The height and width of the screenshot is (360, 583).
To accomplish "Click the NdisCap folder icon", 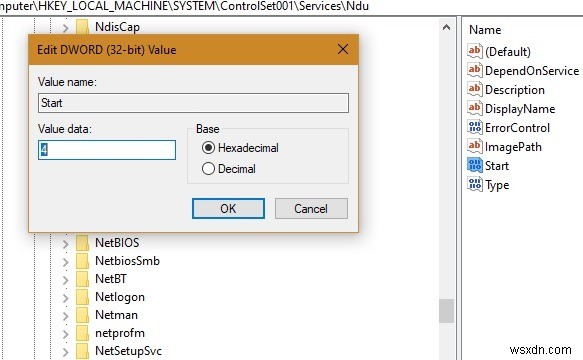I will [x=82, y=27].
